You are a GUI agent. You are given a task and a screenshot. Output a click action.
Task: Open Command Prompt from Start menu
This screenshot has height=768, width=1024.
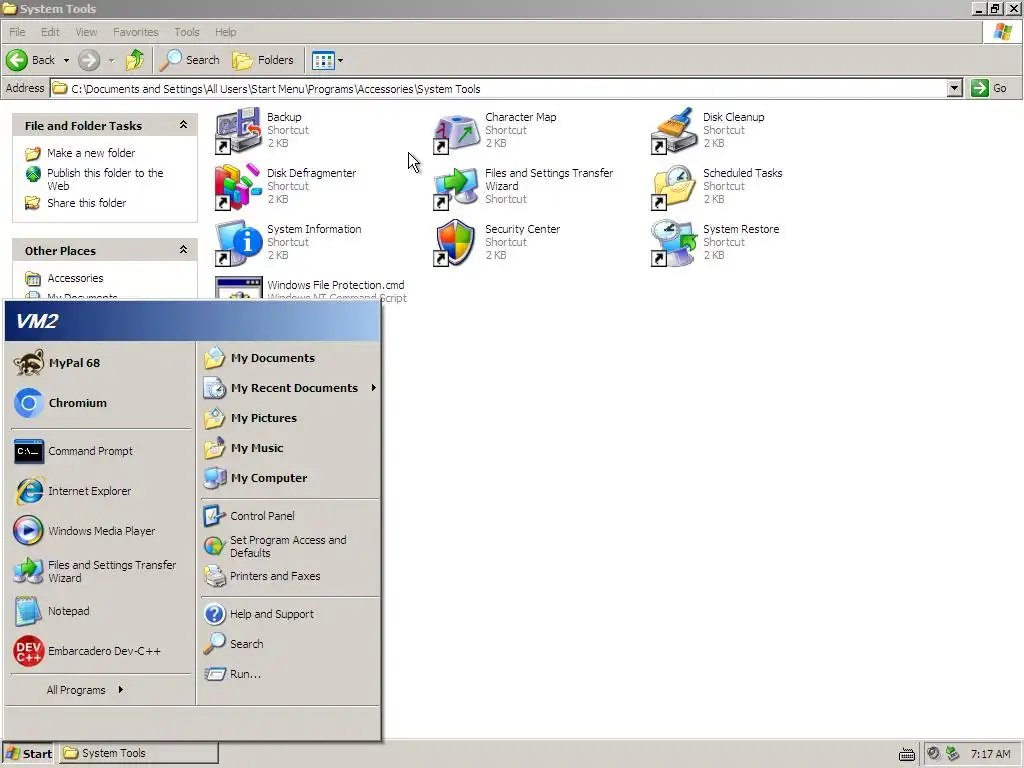(x=101, y=451)
